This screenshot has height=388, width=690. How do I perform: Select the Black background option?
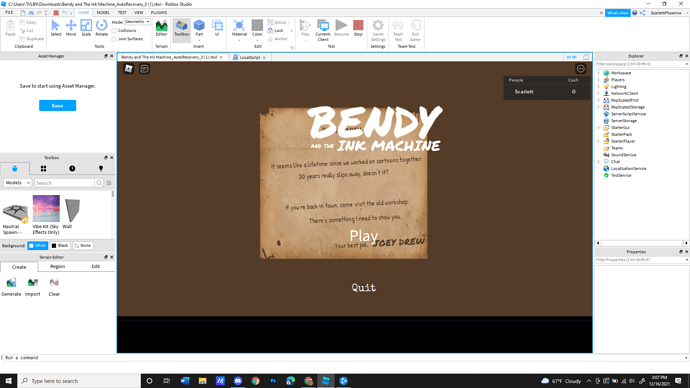click(60, 245)
